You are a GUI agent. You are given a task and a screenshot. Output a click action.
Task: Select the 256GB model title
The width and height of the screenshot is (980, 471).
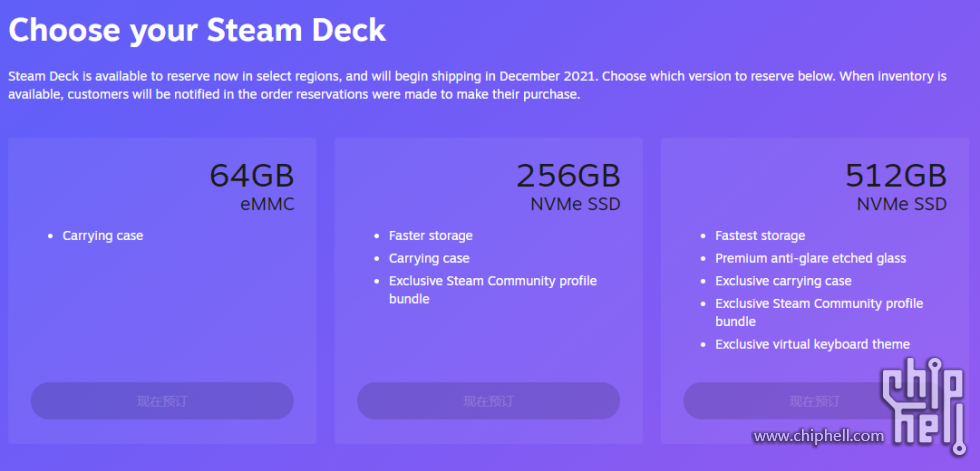point(568,176)
